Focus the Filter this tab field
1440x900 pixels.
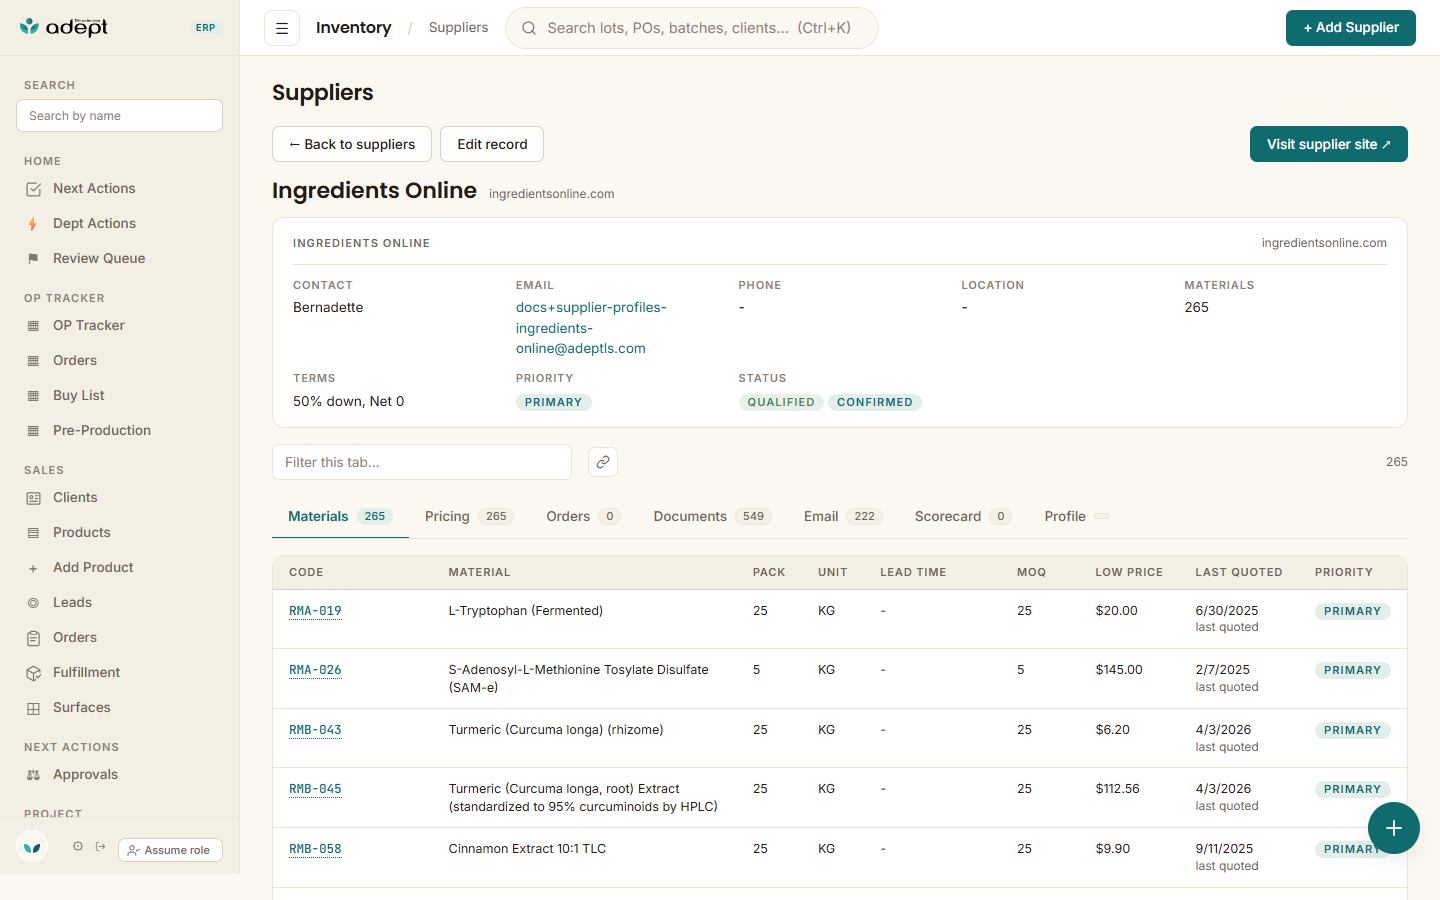click(x=422, y=462)
